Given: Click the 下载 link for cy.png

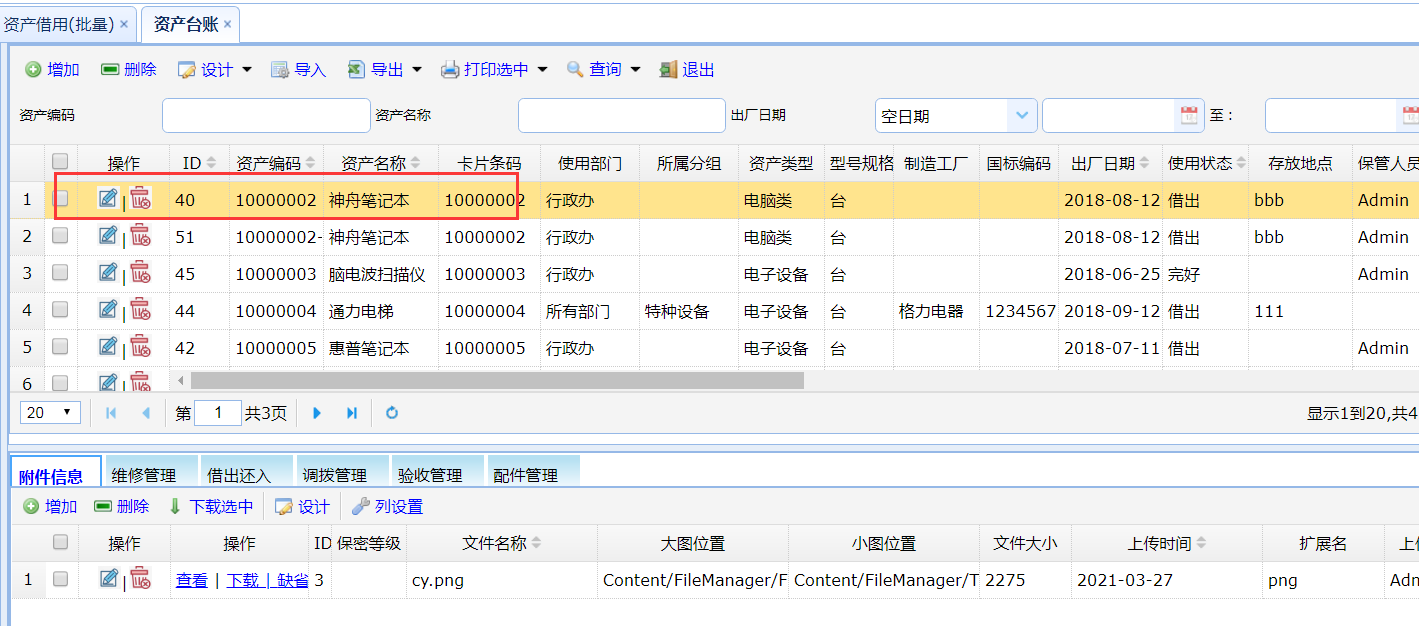Looking at the screenshot, I should 243,580.
